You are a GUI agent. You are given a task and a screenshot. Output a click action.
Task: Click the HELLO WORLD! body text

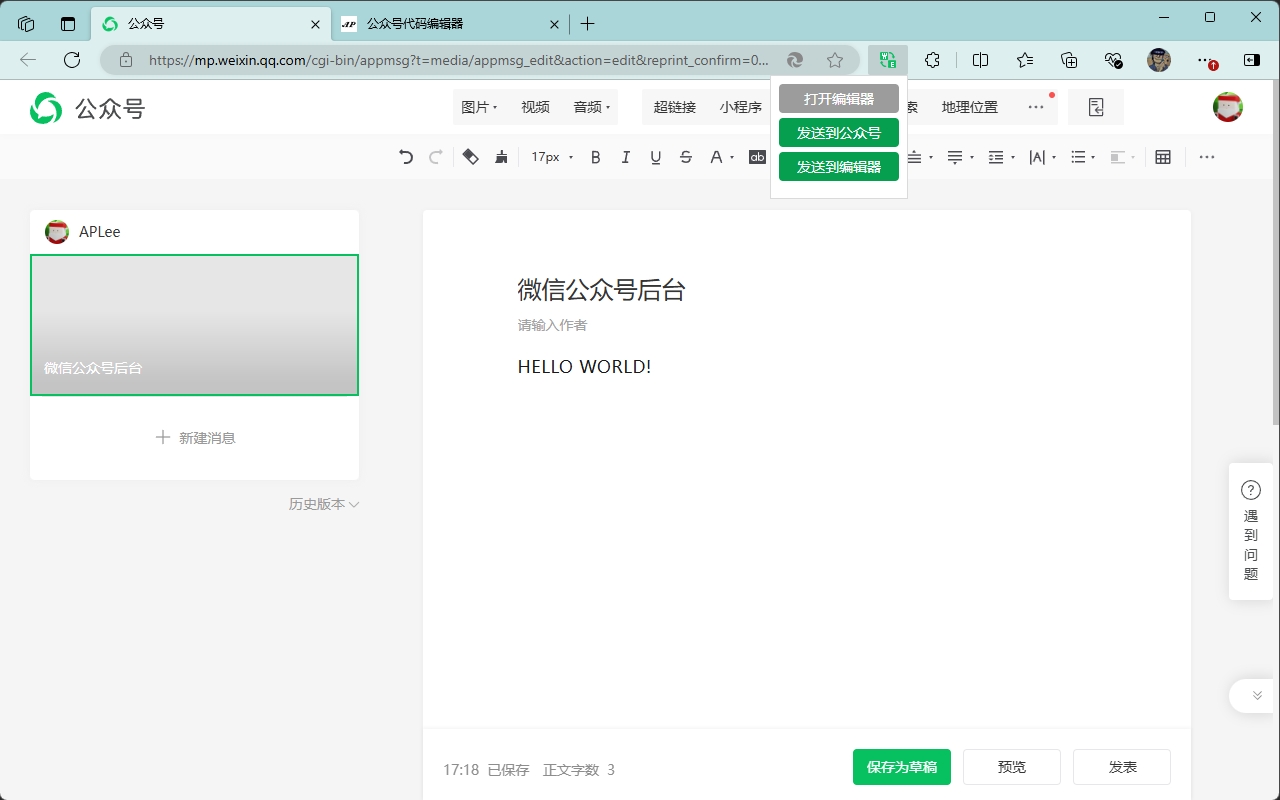[584, 367]
